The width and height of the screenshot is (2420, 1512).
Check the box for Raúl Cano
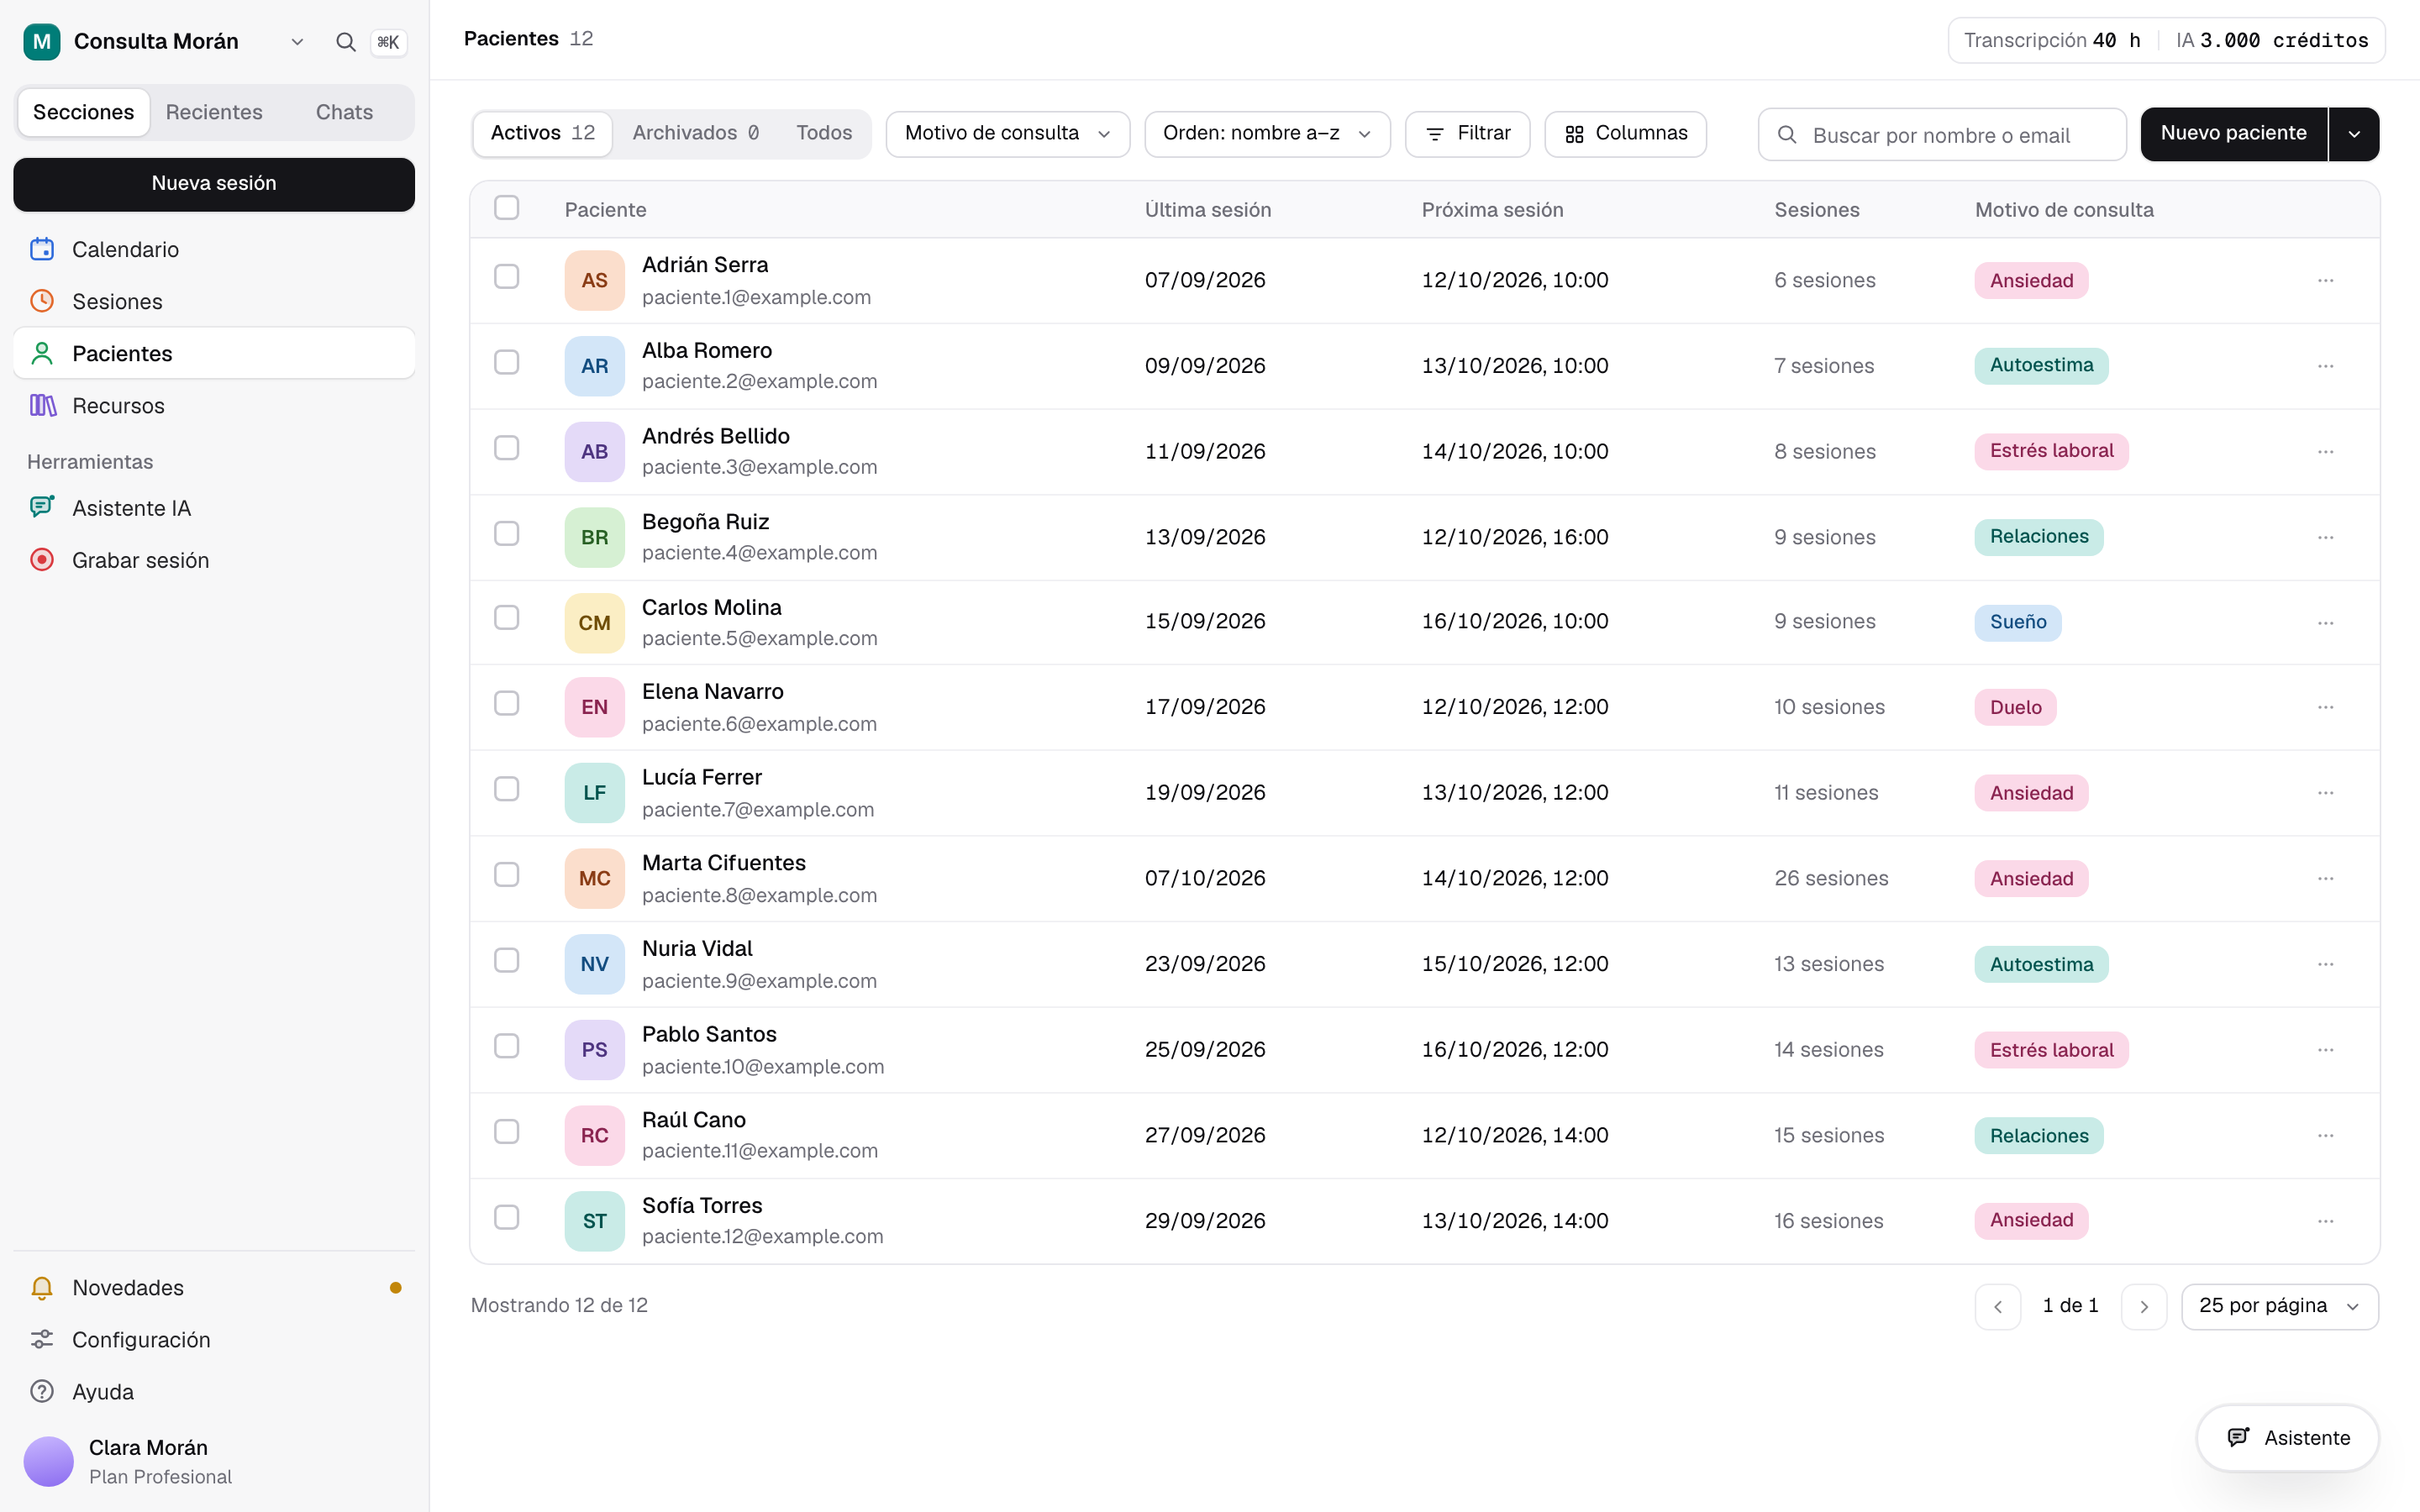507,1131
